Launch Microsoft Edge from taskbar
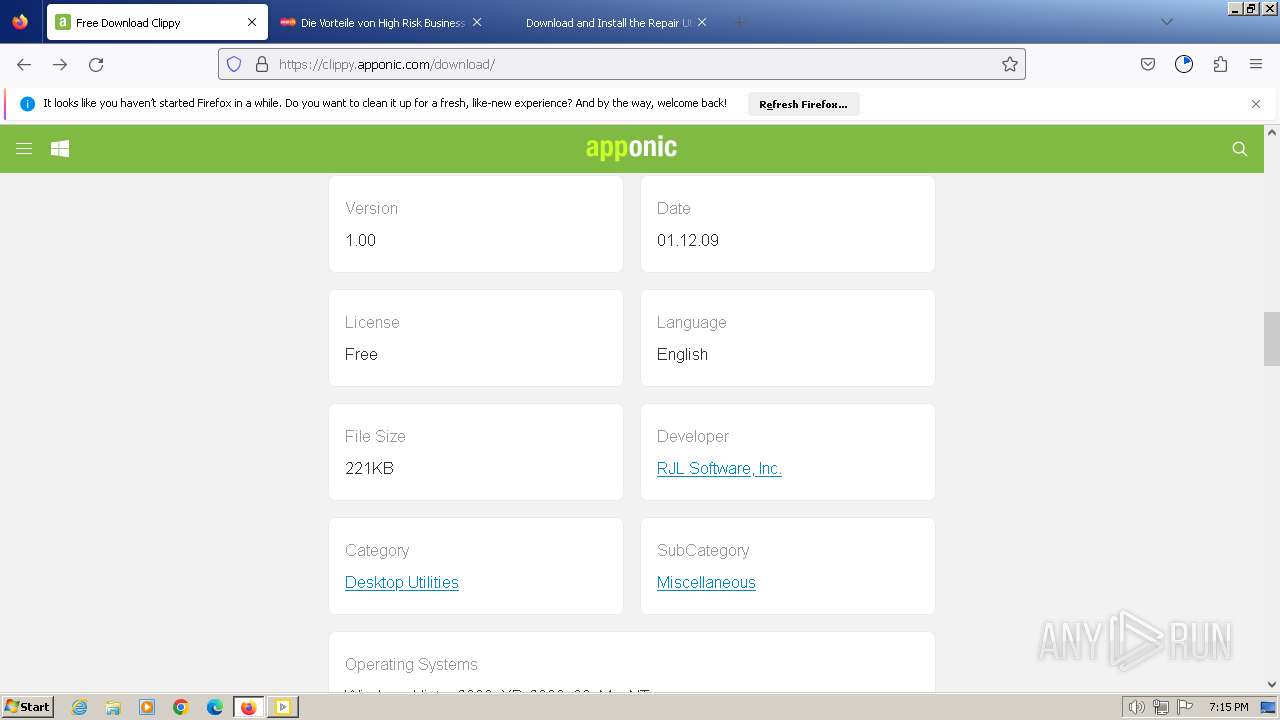1280x720 pixels. coord(215,707)
